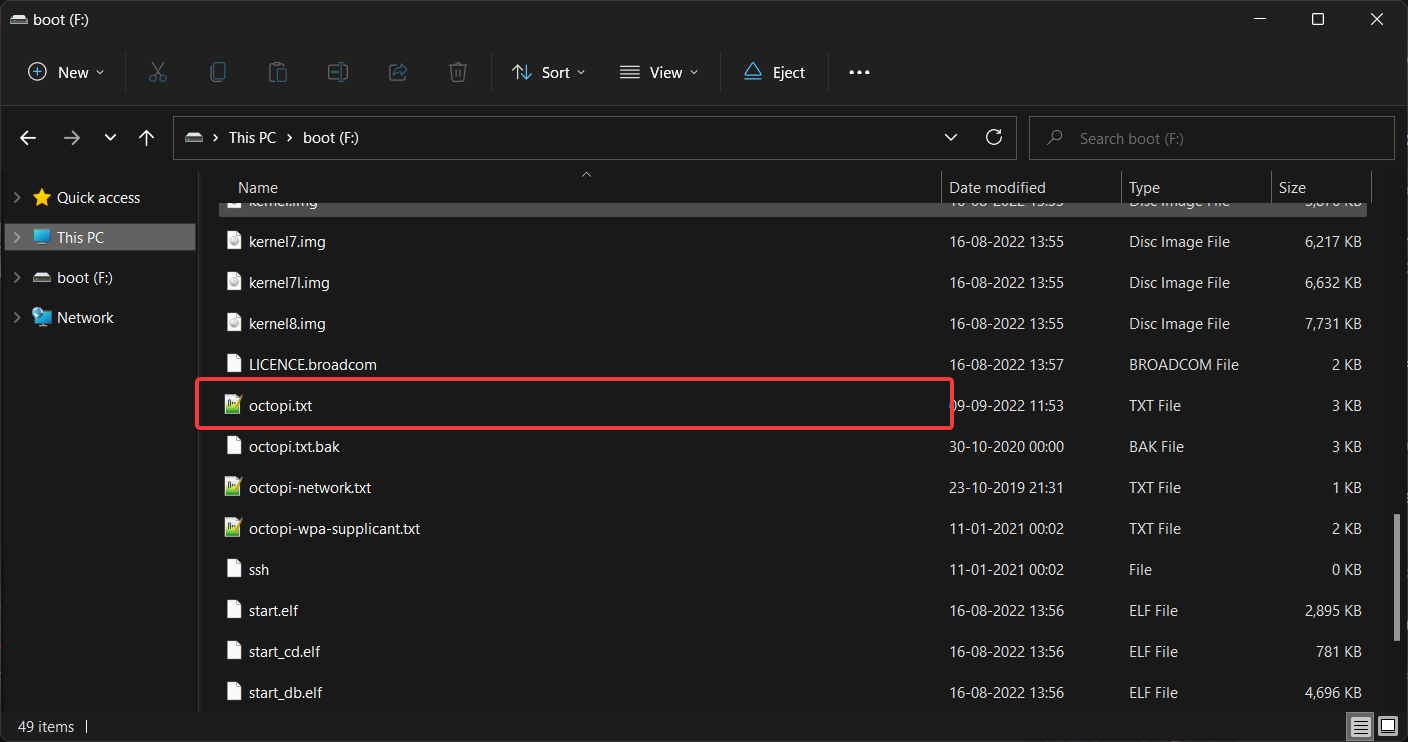Select This PC in the navigation pane
The height and width of the screenshot is (742, 1408).
(x=100, y=237)
